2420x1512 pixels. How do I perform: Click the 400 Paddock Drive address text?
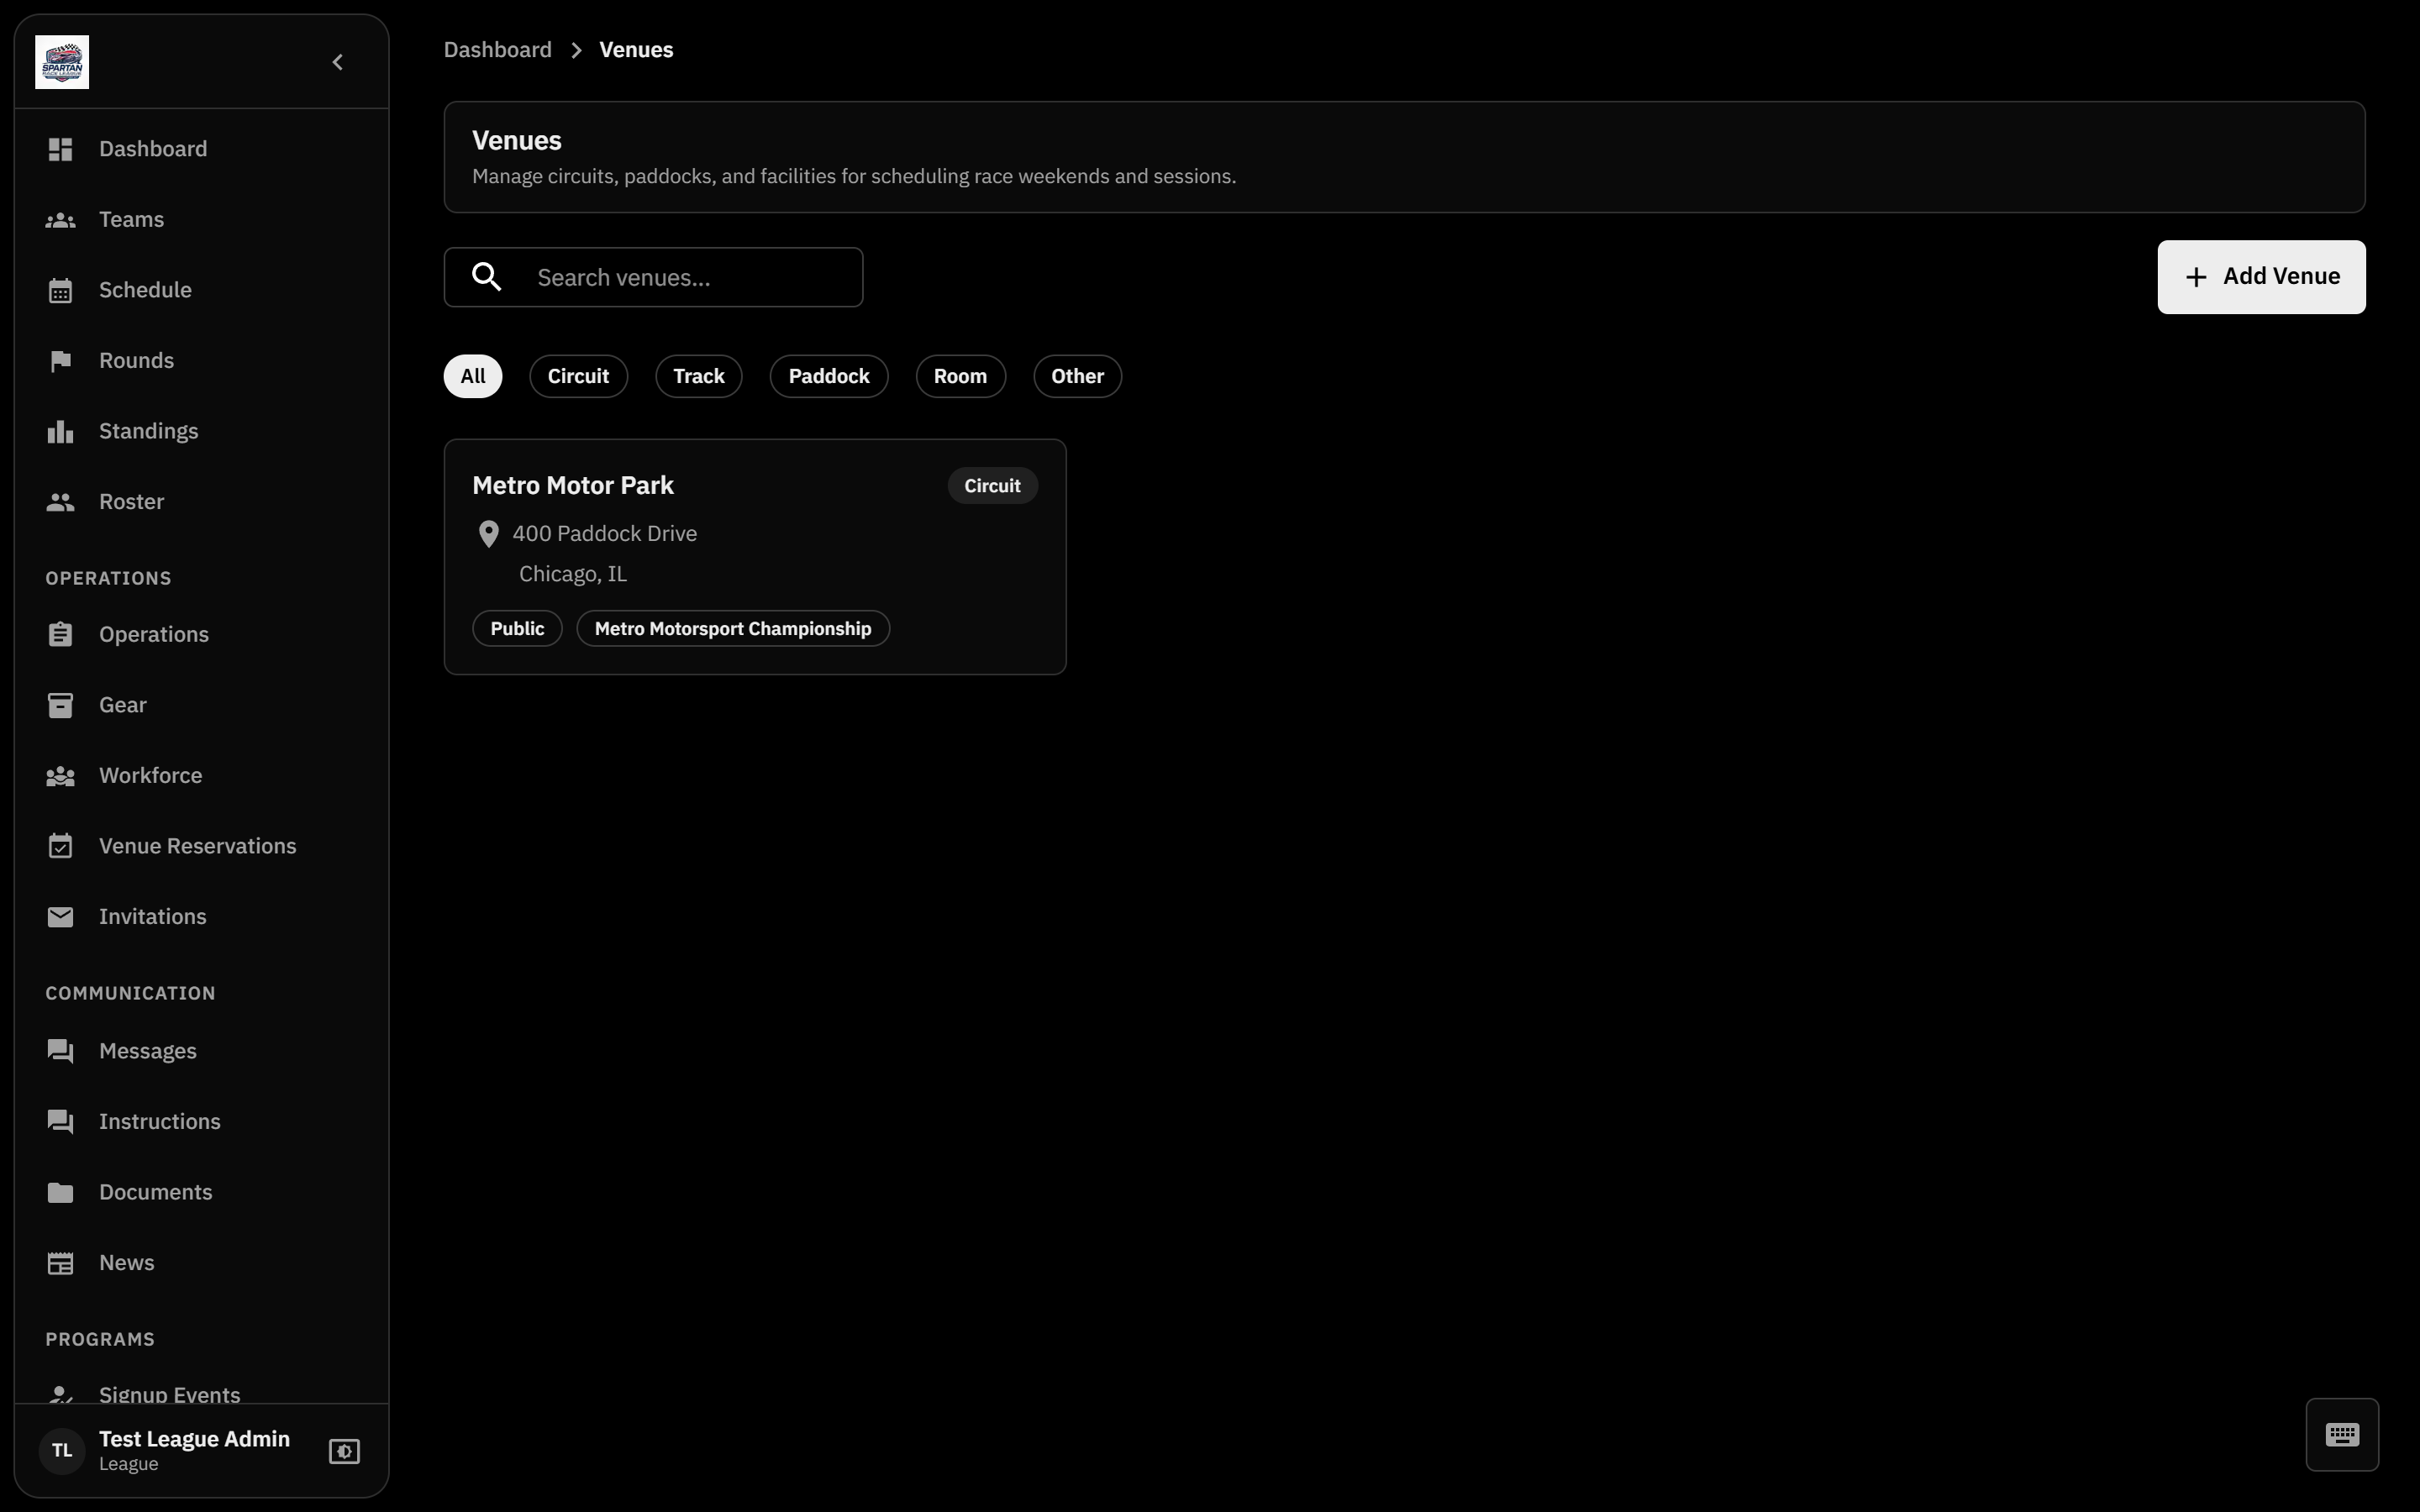605,534
